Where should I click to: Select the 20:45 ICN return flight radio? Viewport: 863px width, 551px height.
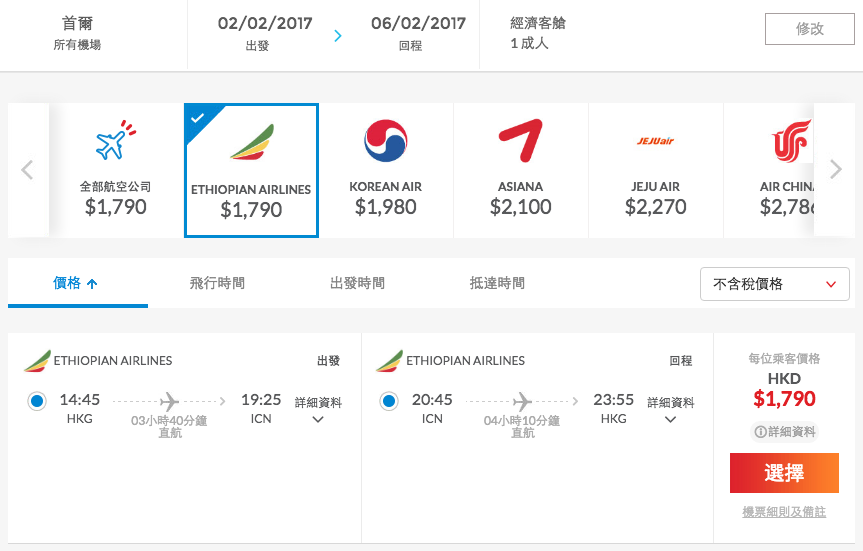(x=389, y=401)
